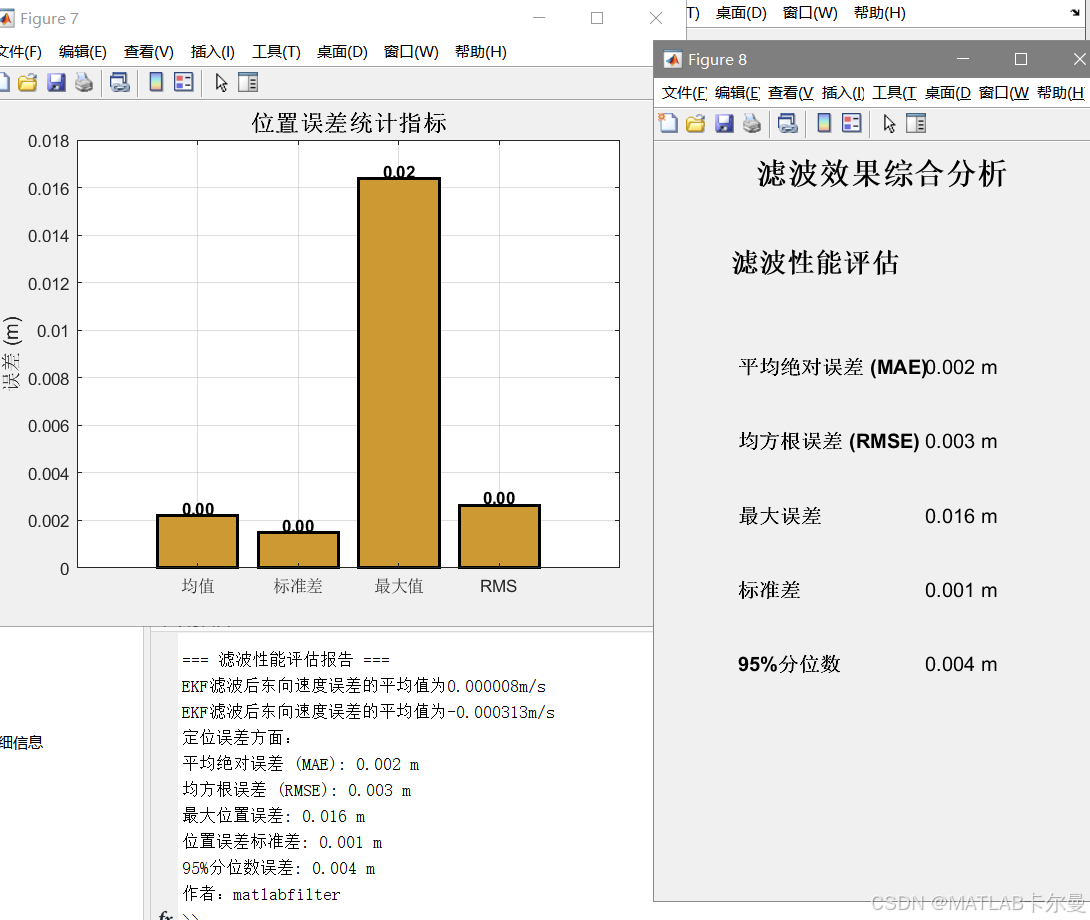Click the command prompt input line

point(417,915)
